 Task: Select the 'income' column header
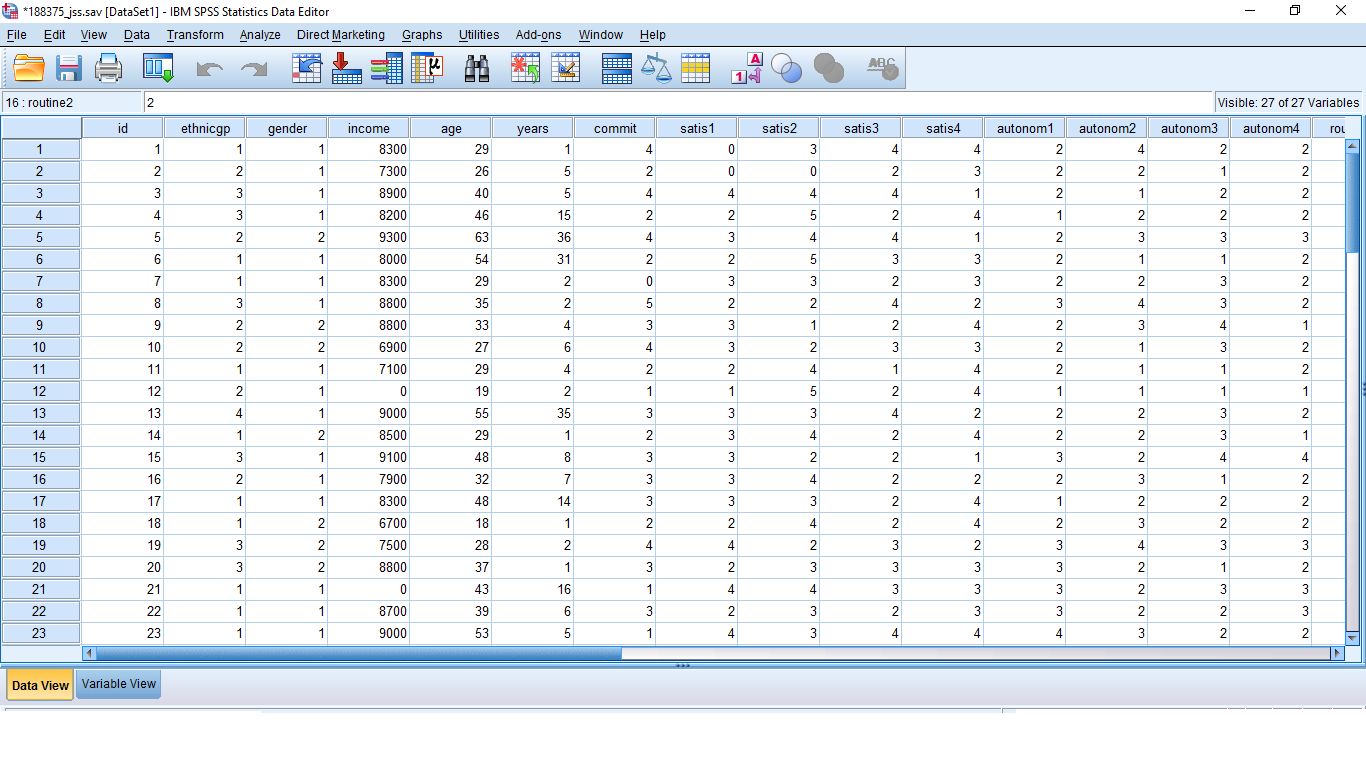[368, 128]
